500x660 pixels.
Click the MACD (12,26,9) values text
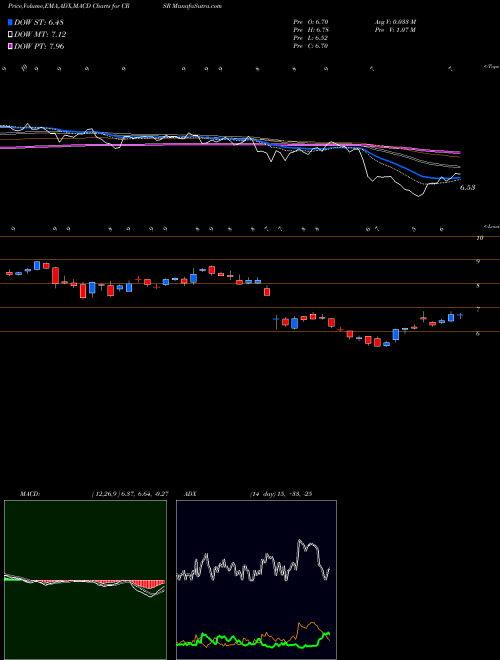pos(130,494)
